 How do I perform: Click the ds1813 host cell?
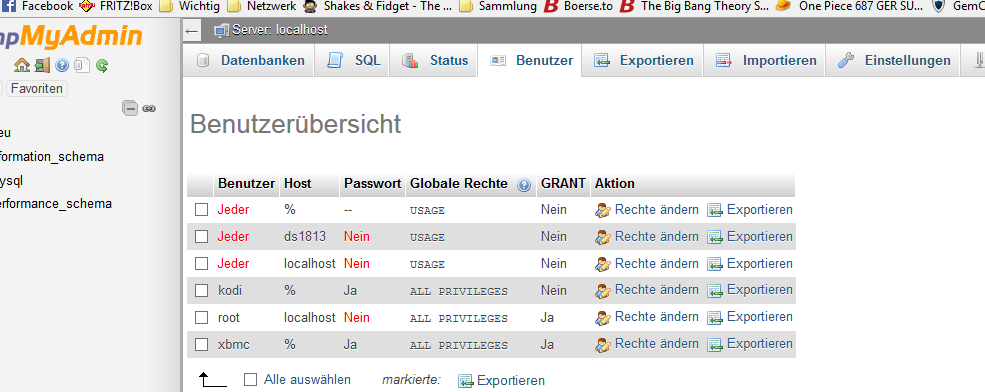click(305, 237)
